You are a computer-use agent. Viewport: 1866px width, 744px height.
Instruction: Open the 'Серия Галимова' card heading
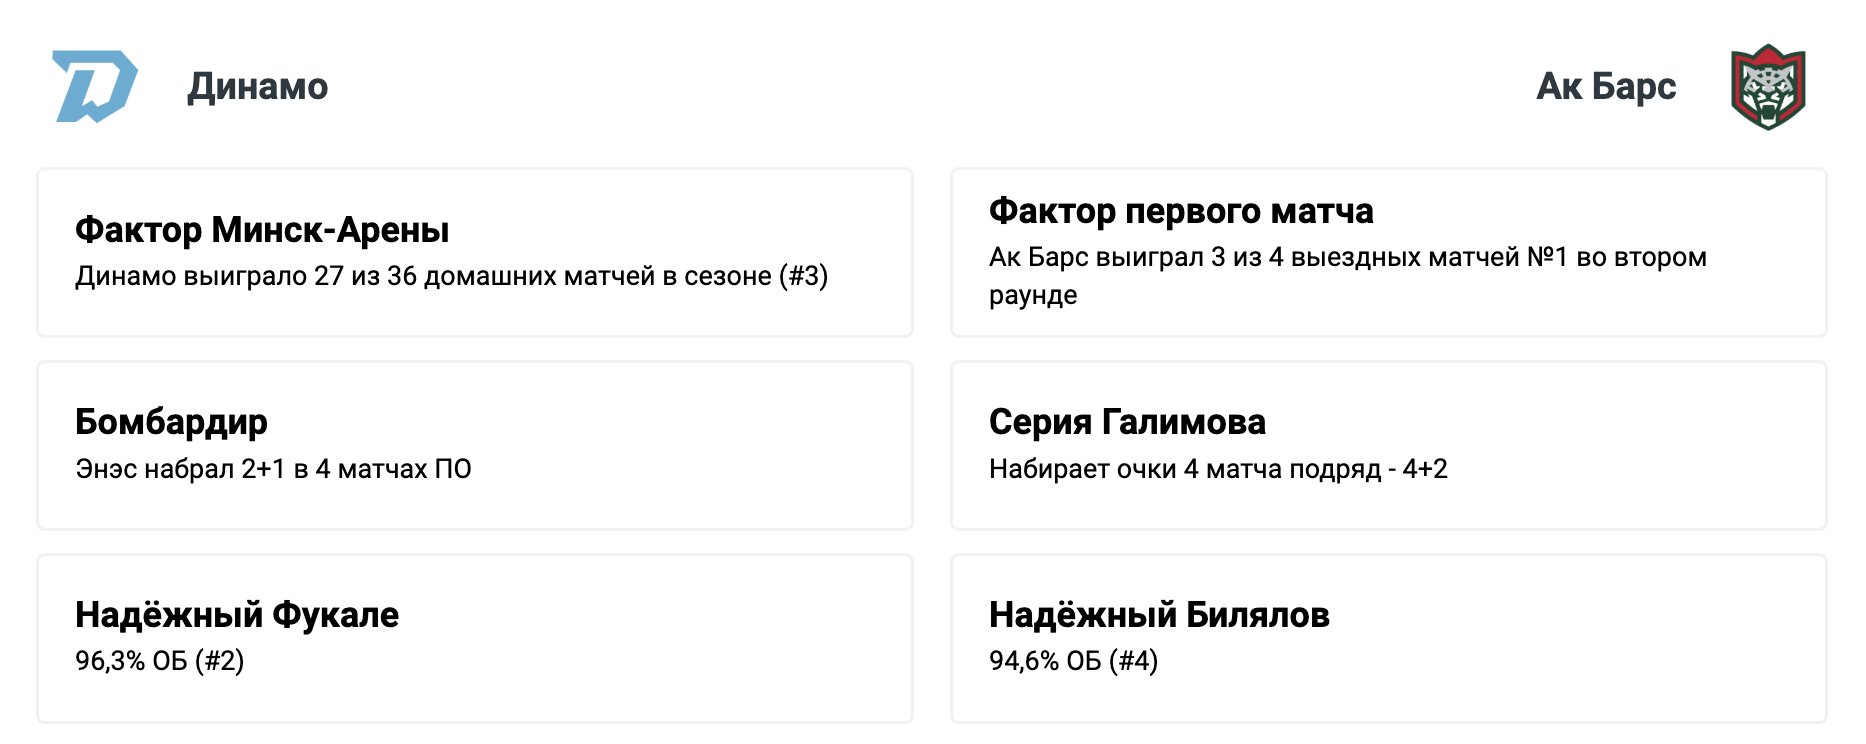pyautogui.click(x=1127, y=422)
